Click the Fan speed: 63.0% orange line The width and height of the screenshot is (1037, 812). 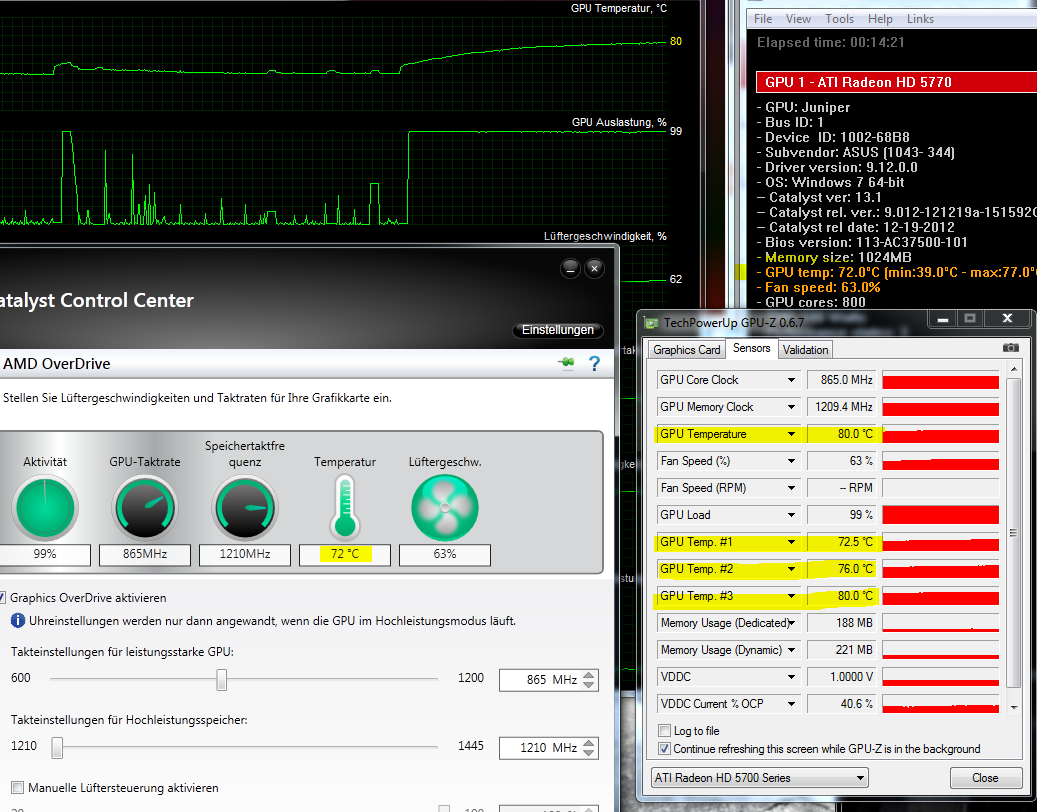click(819, 288)
